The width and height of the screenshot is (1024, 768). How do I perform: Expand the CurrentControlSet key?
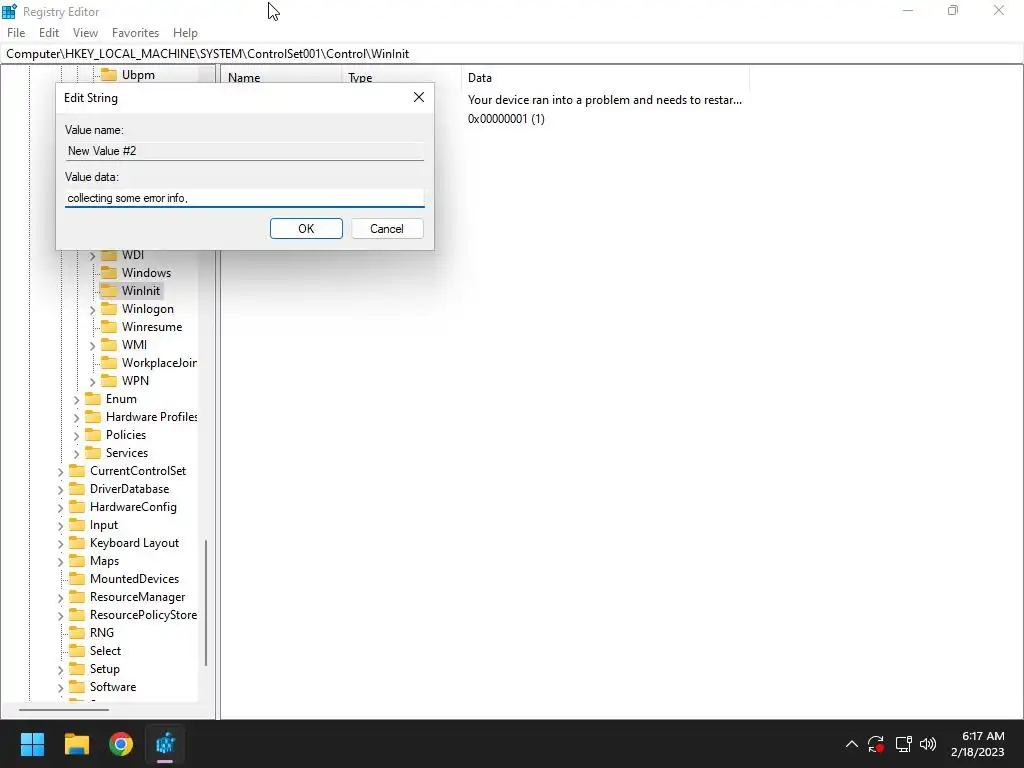click(60, 472)
